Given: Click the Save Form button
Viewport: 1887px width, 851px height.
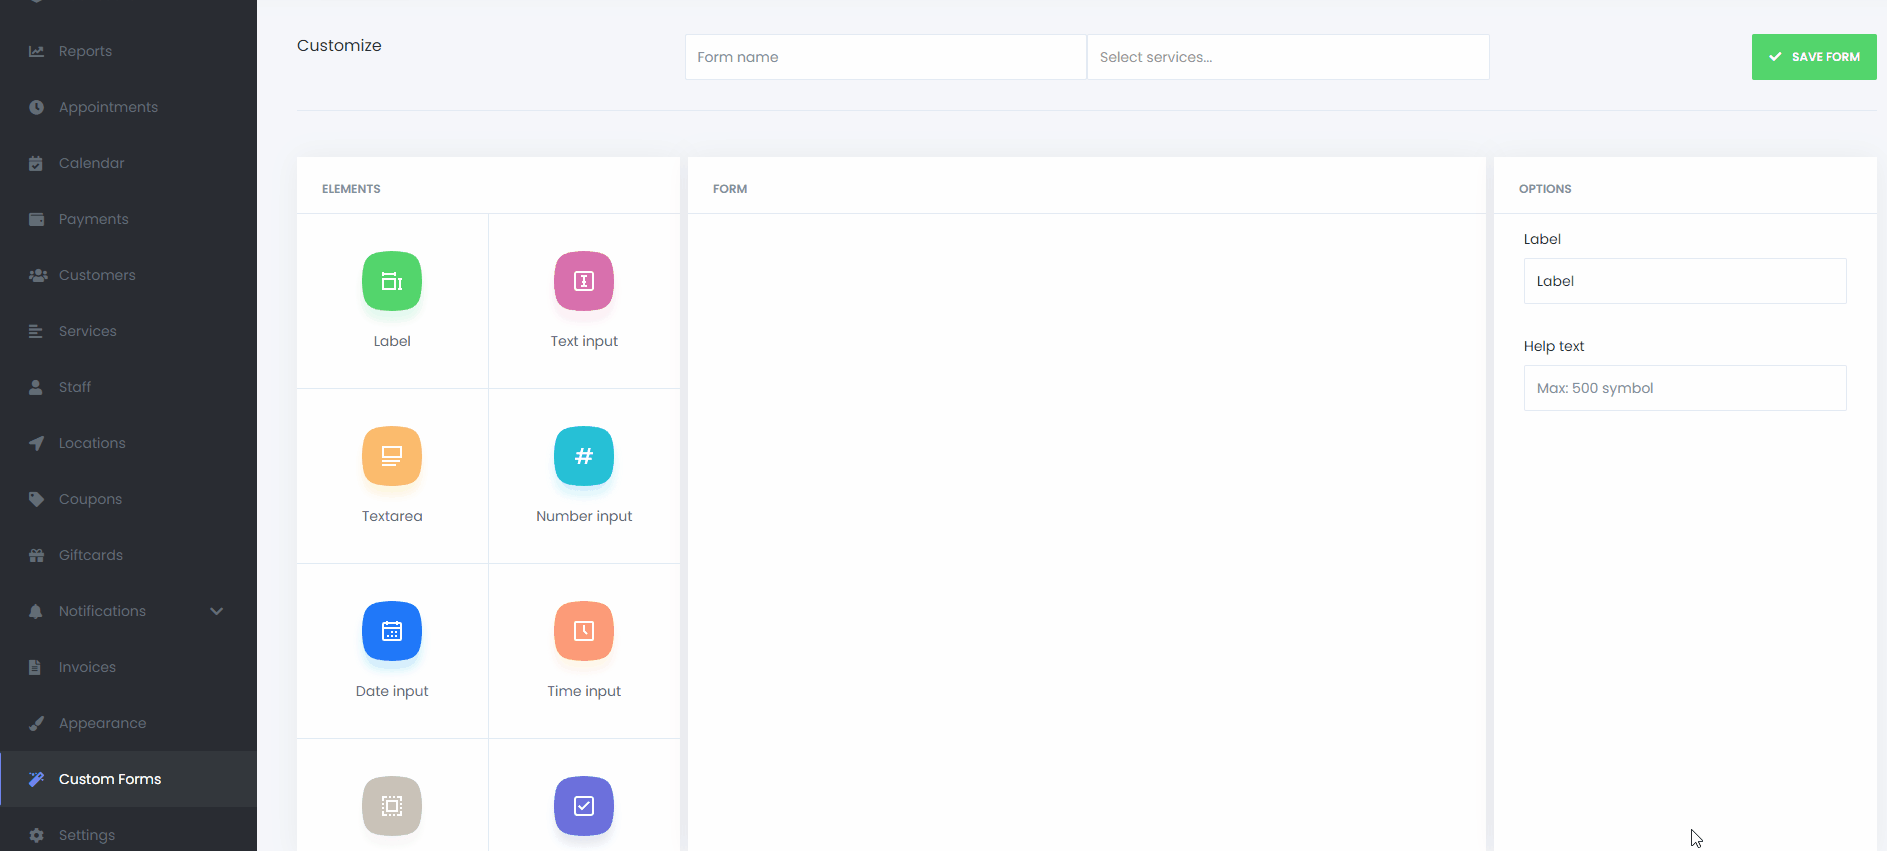Looking at the screenshot, I should (1814, 57).
